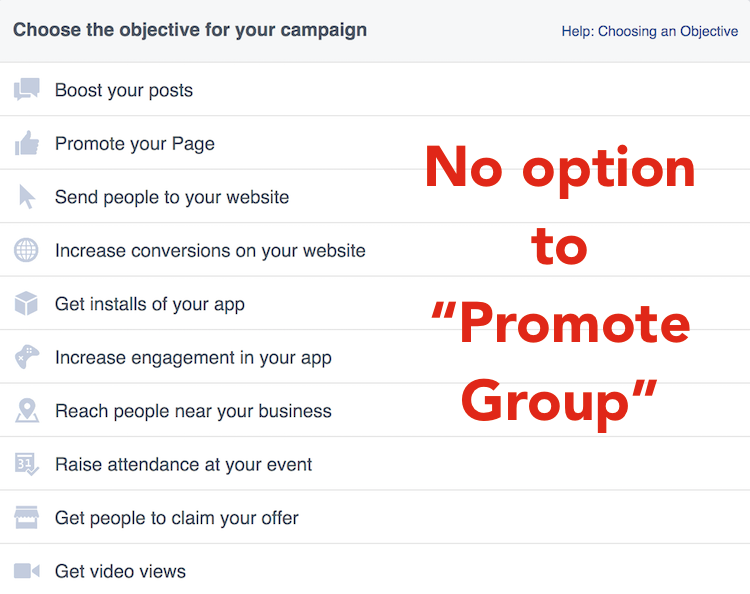
Task: Open Help: Choosing an Objective link
Action: [649, 31]
